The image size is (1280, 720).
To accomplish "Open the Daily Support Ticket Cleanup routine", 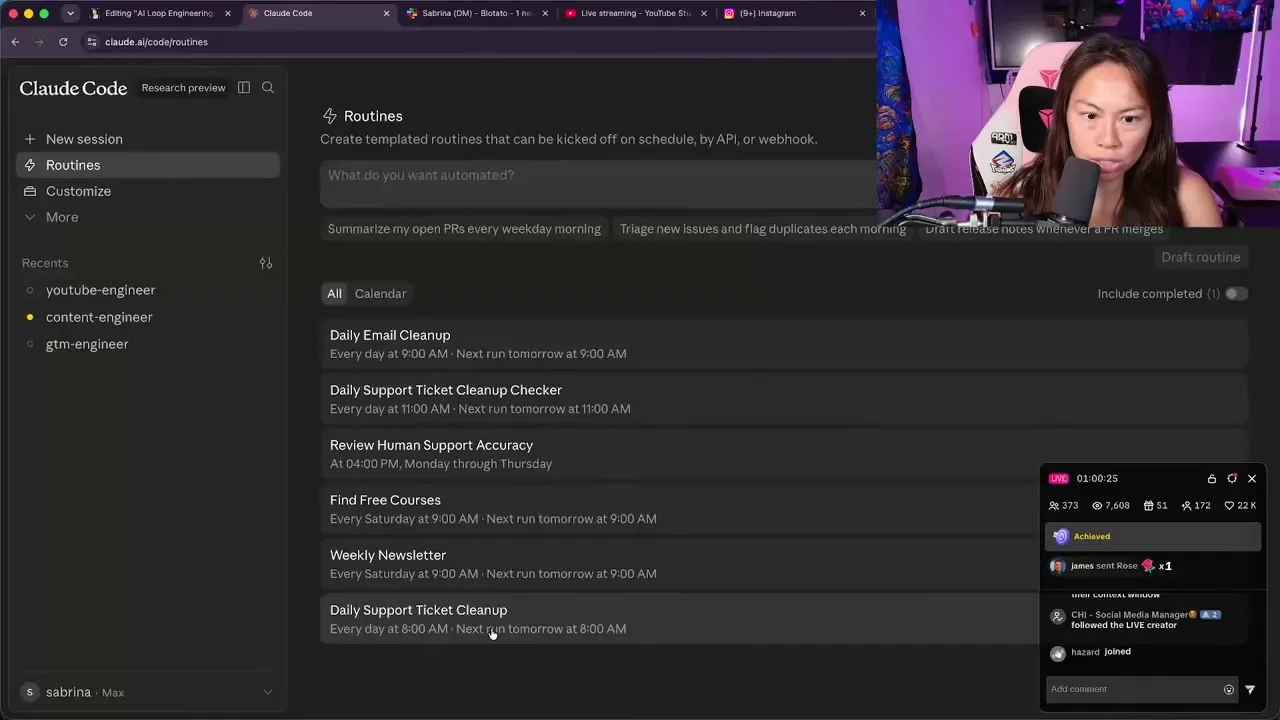I will tap(680, 619).
